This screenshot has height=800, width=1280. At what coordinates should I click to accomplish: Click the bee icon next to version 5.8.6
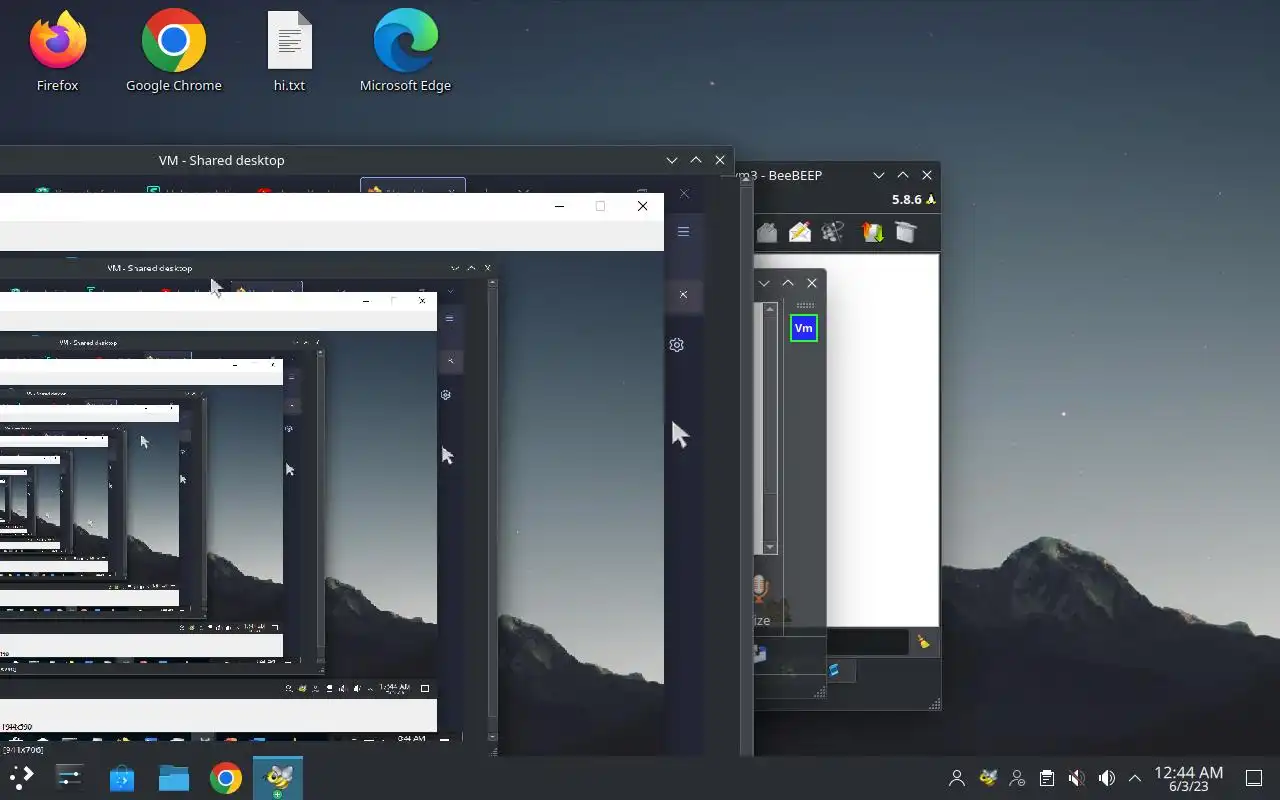click(x=931, y=199)
